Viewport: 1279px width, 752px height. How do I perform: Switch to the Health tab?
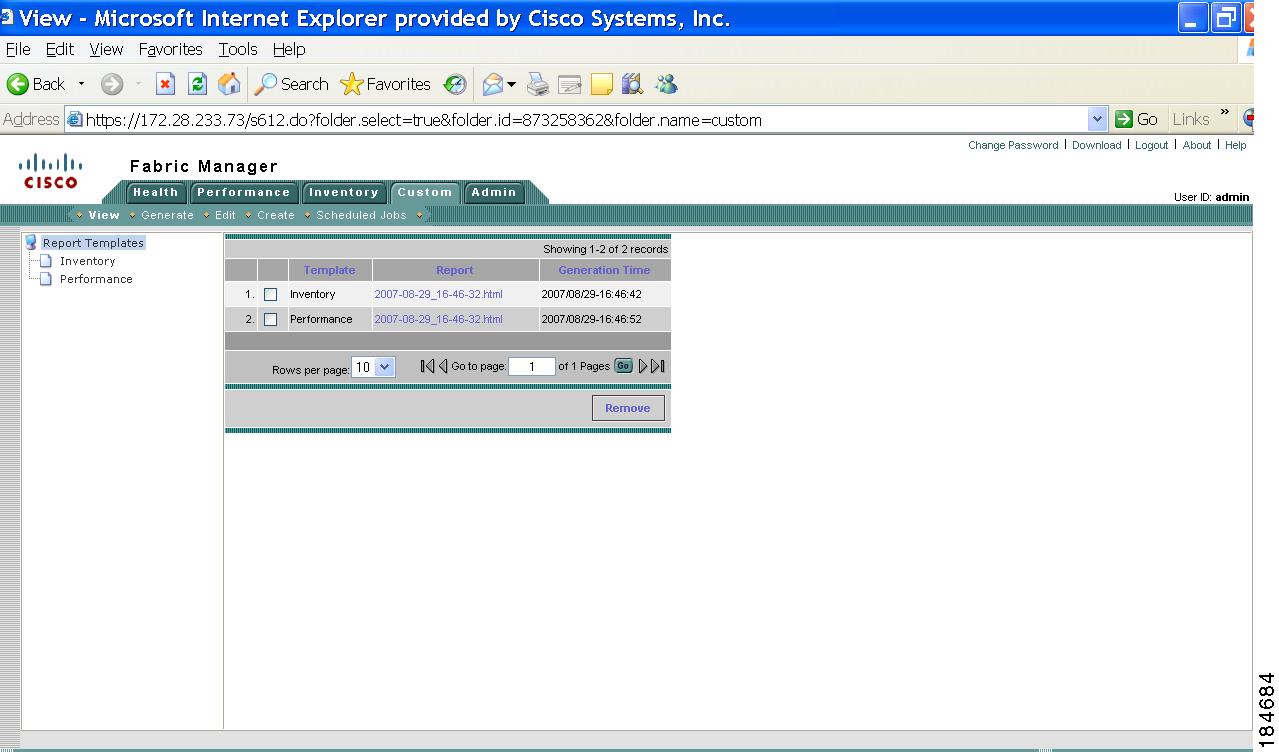tap(155, 193)
